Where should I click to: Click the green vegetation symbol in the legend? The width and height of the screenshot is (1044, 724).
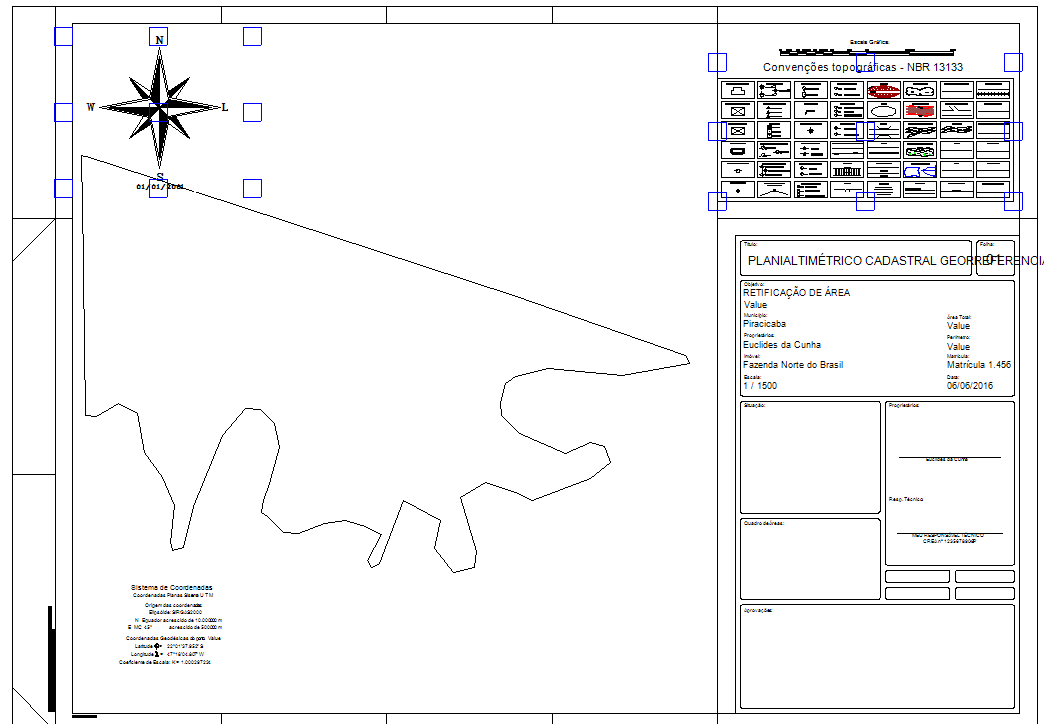point(919,150)
